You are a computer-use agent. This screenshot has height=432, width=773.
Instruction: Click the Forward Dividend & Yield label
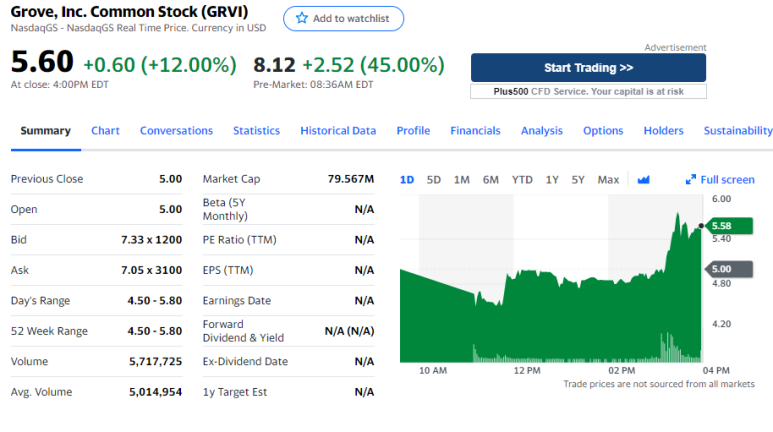pos(243,331)
